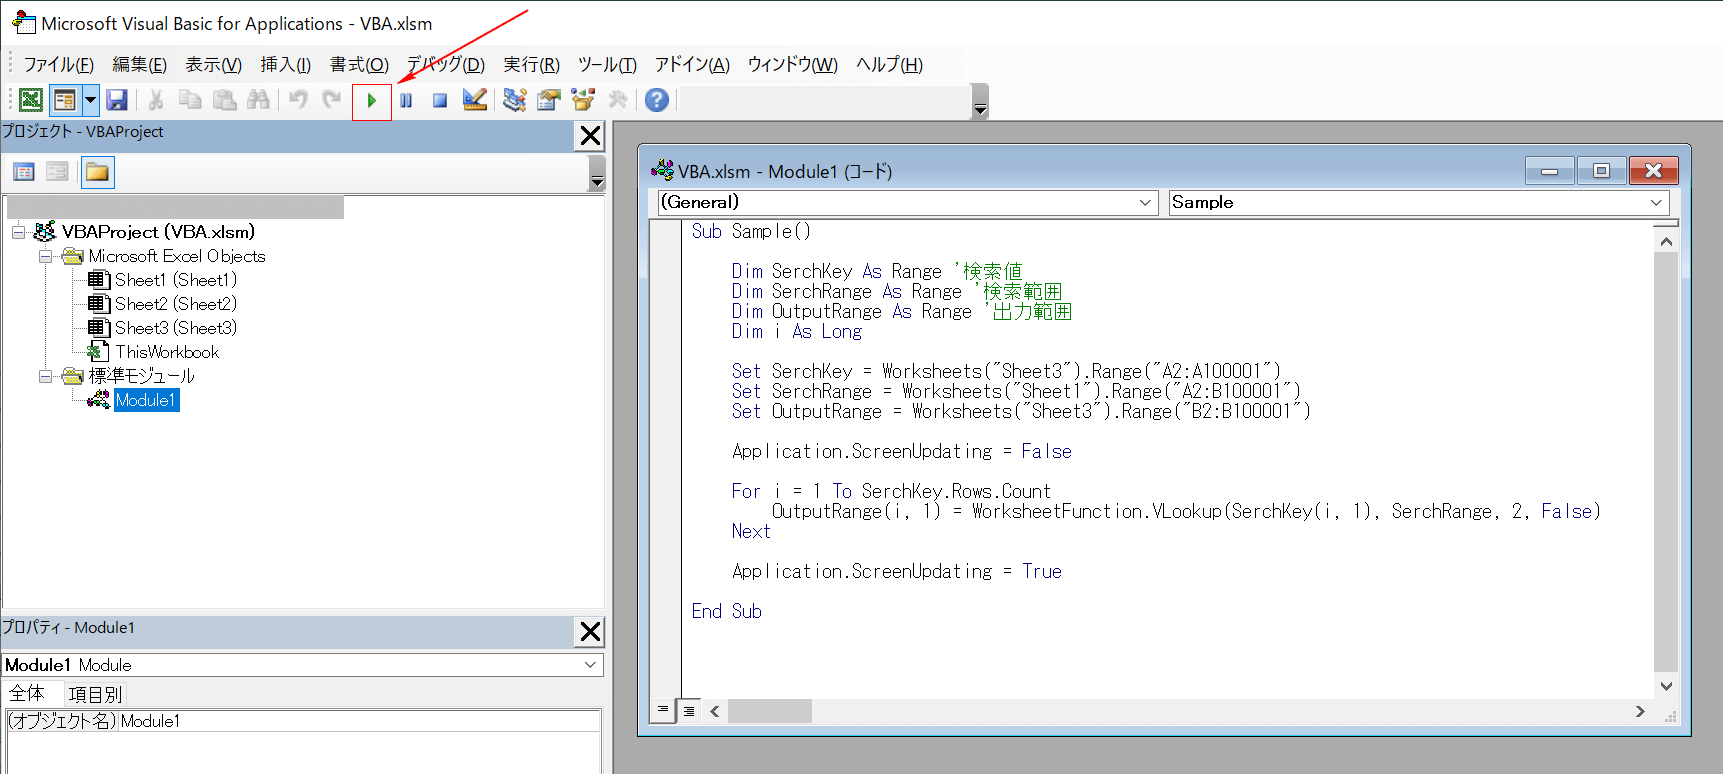
Task: Open the 挿入(I) menu
Action: point(285,65)
